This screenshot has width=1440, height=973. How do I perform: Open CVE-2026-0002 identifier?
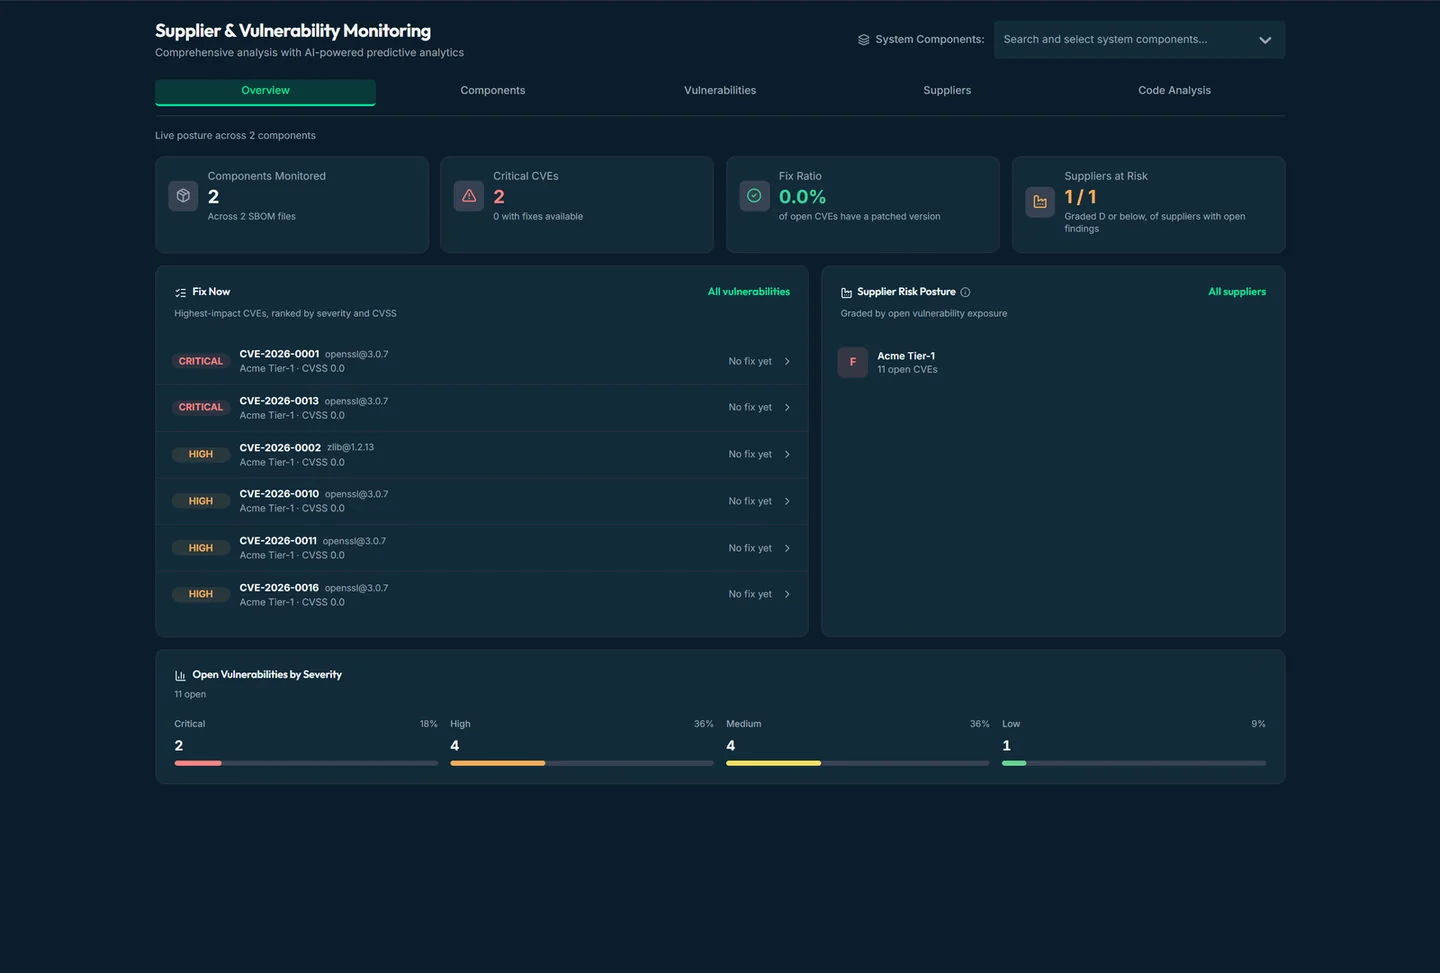point(280,448)
